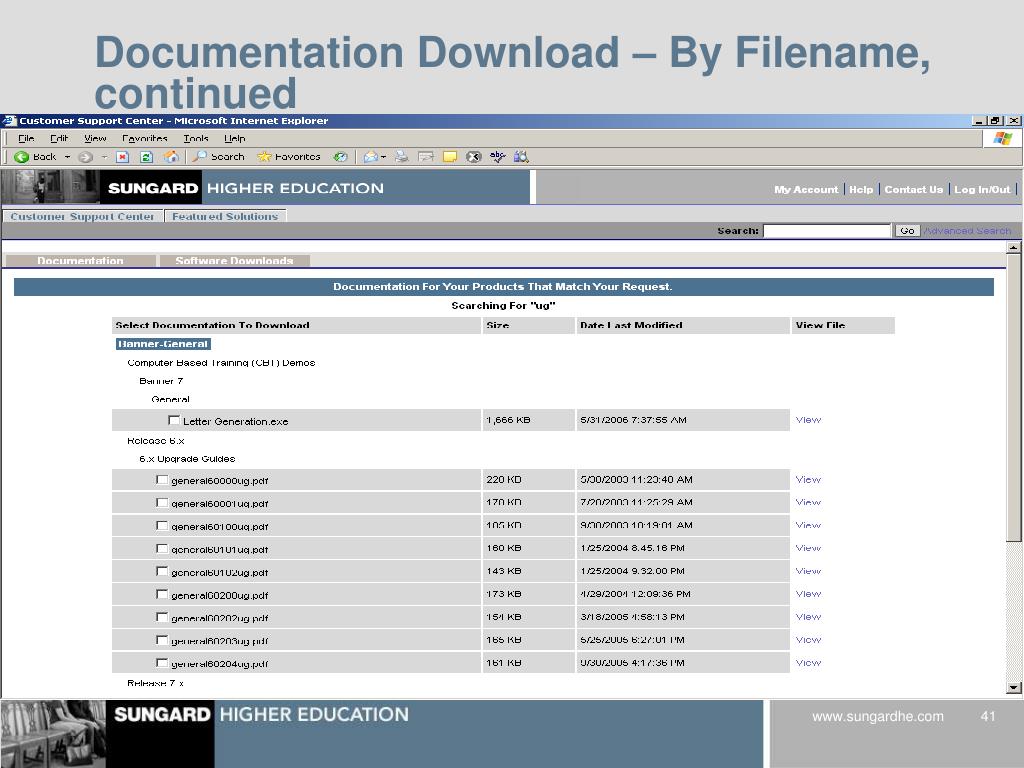Image resolution: width=1024 pixels, height=768 pixels.
Task: Click the Back arrow toolbar button
Action: tap(35, 157)
